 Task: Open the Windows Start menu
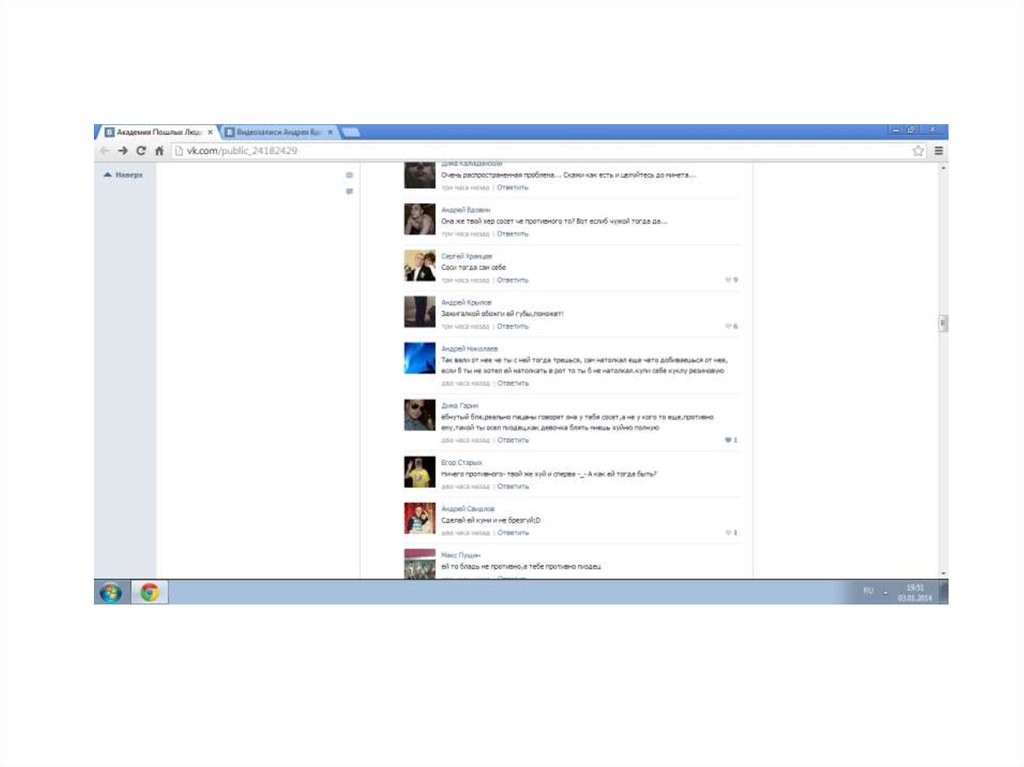(109, 592)
